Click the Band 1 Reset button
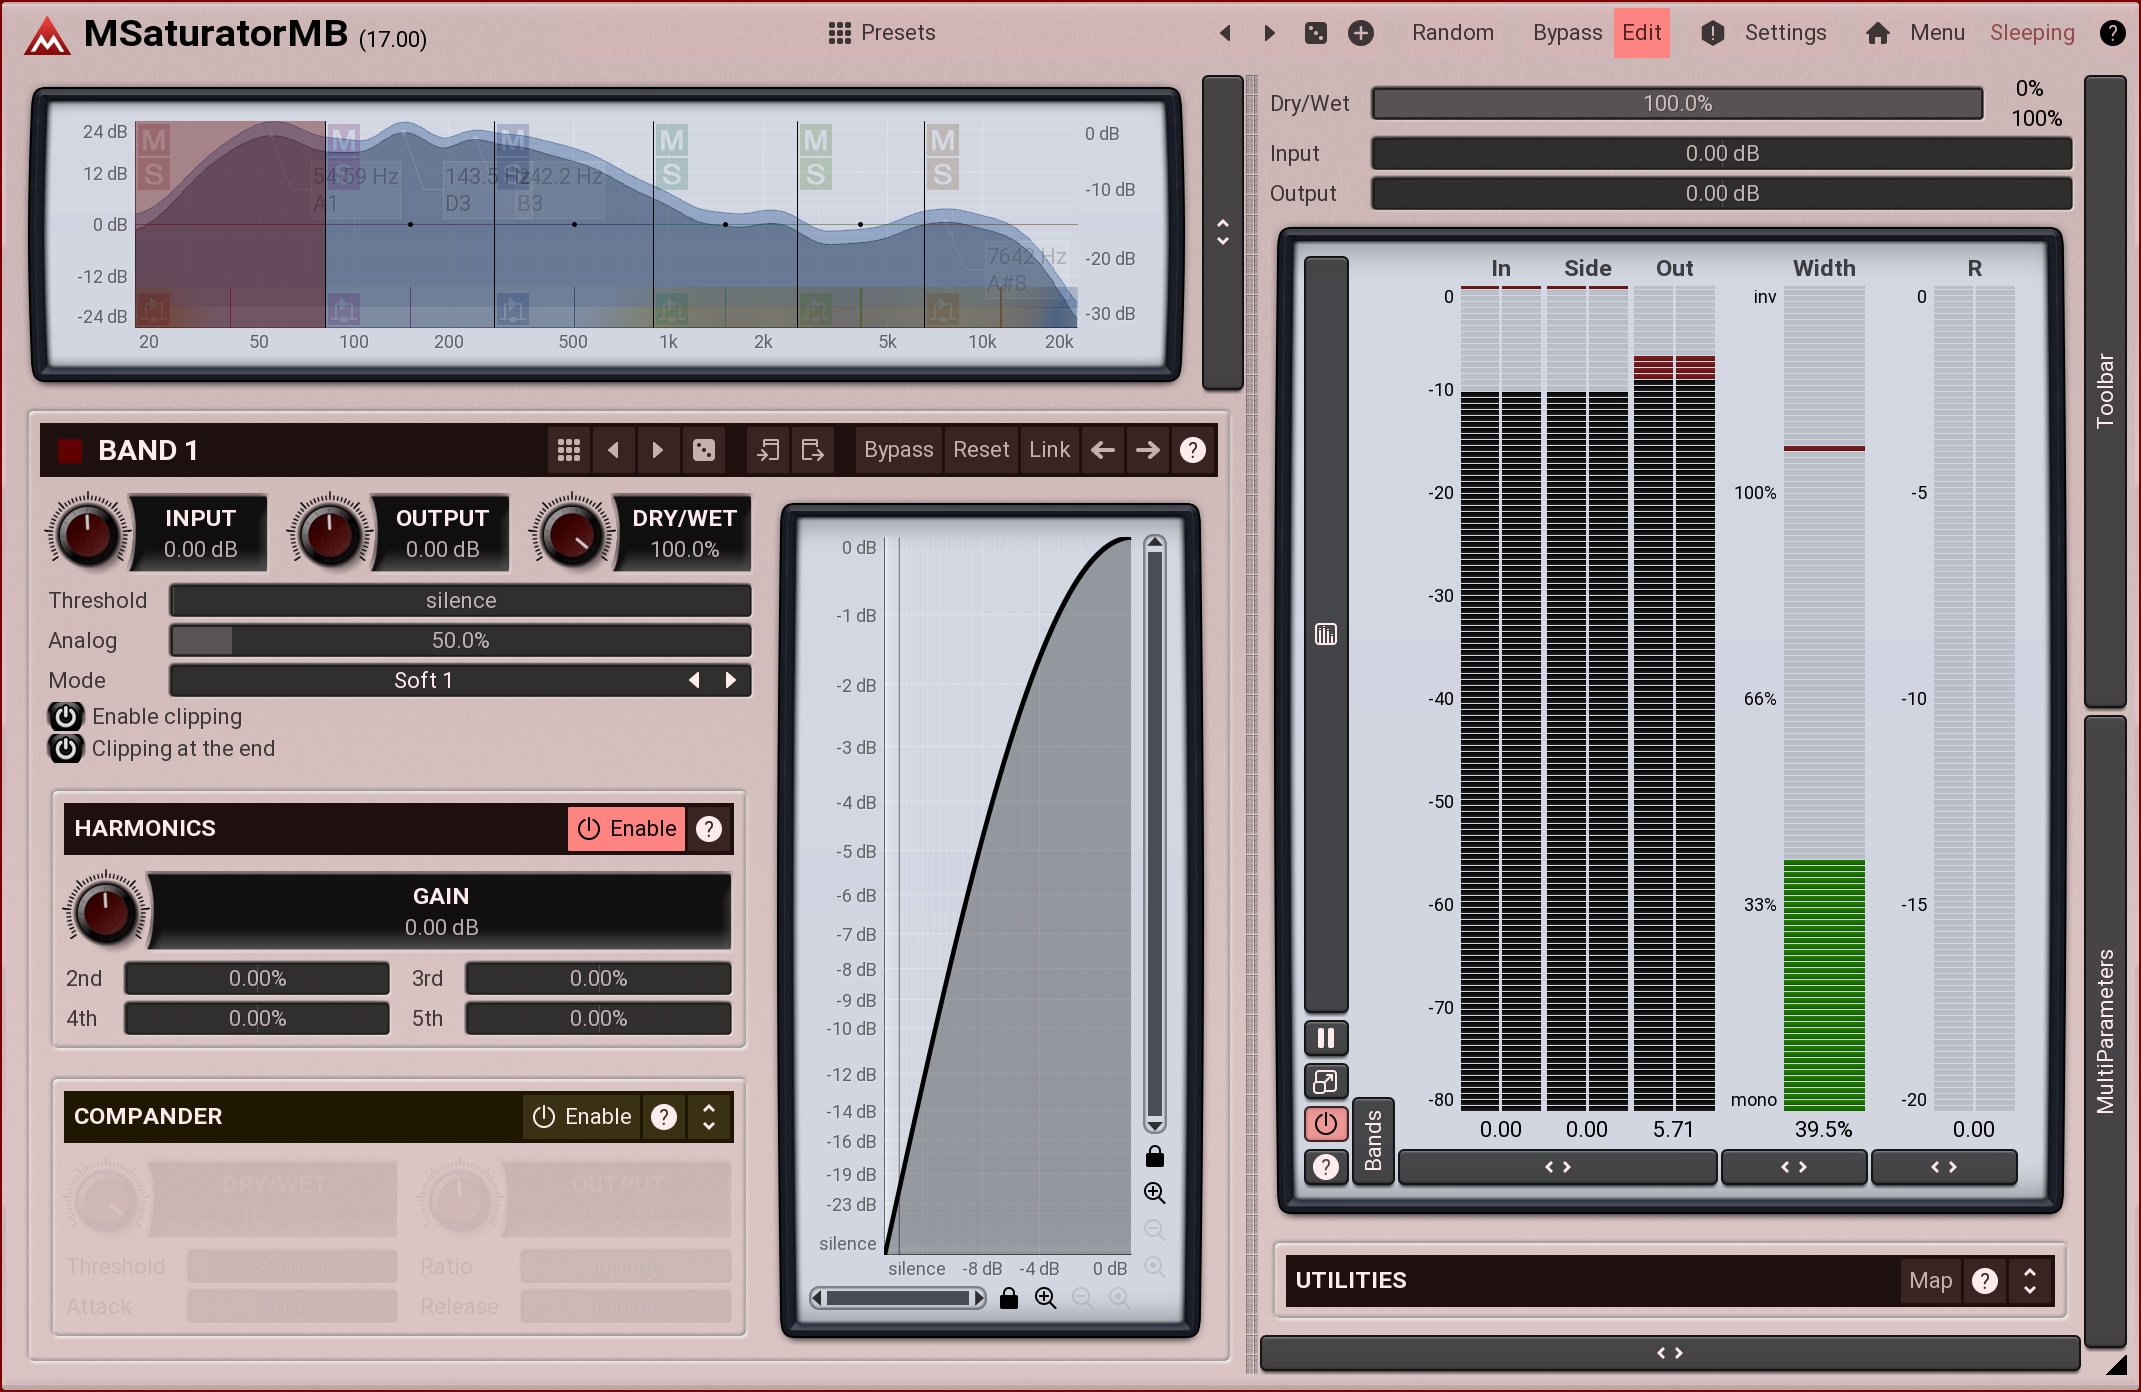 click(x=980, y=450)
